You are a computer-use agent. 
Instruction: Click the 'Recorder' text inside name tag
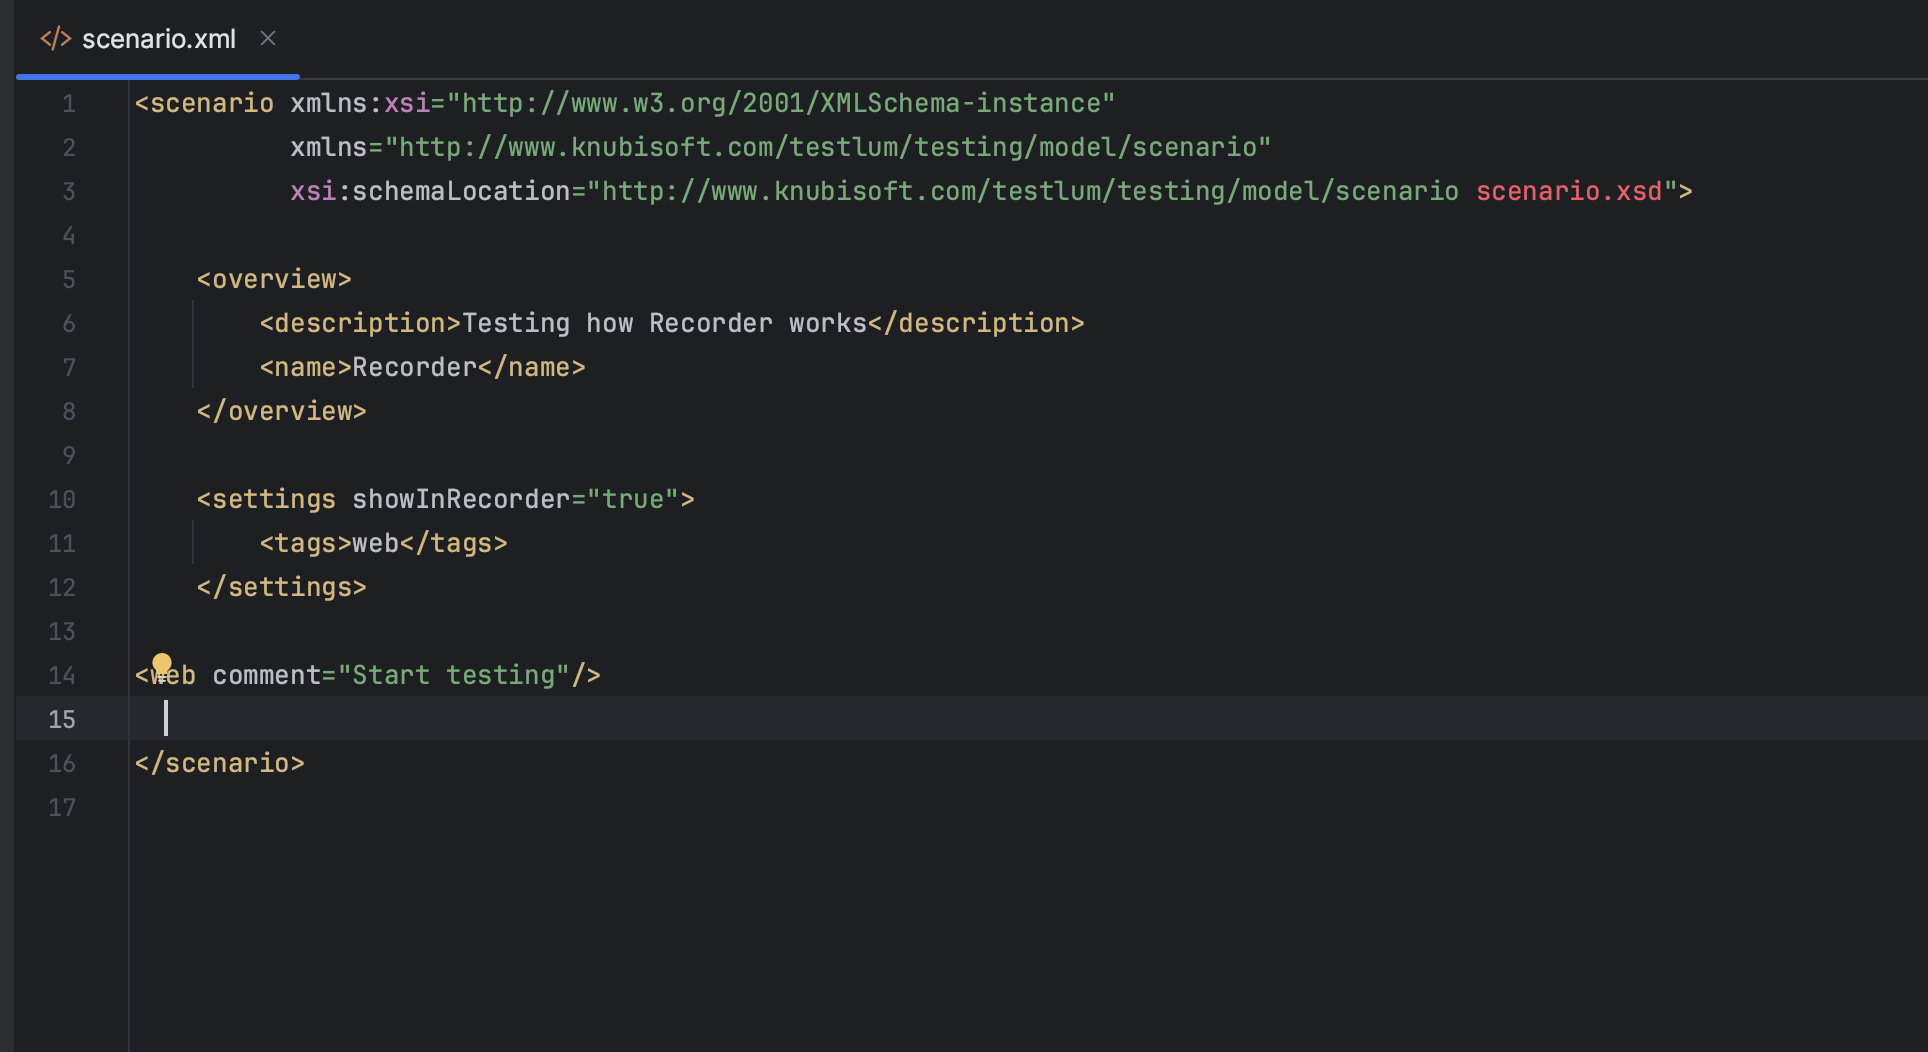pos(414,367)
